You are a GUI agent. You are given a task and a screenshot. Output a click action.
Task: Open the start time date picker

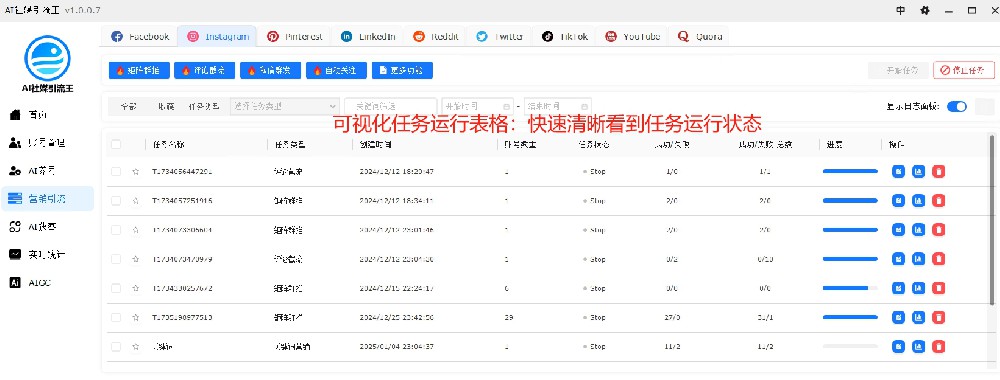pyautogui.click(x=477, y=106)
